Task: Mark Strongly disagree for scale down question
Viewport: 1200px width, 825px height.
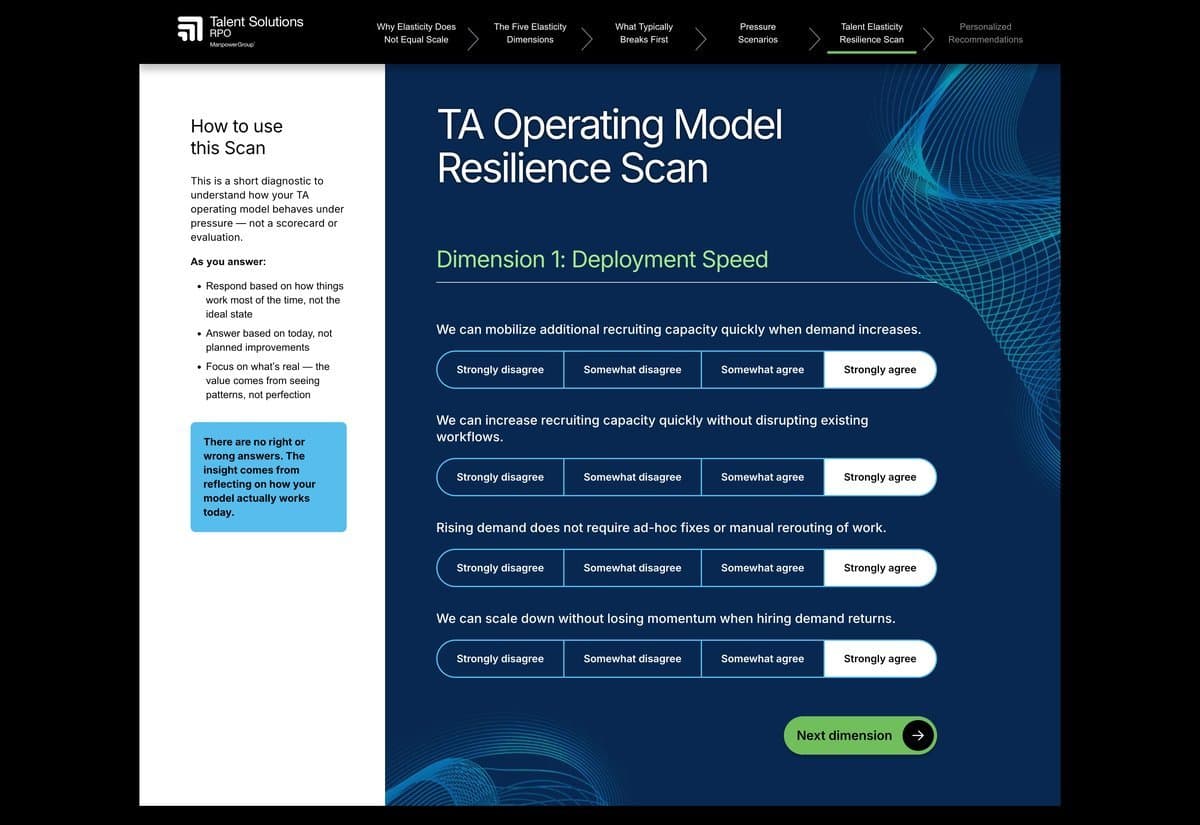Action: pos(500,659)
